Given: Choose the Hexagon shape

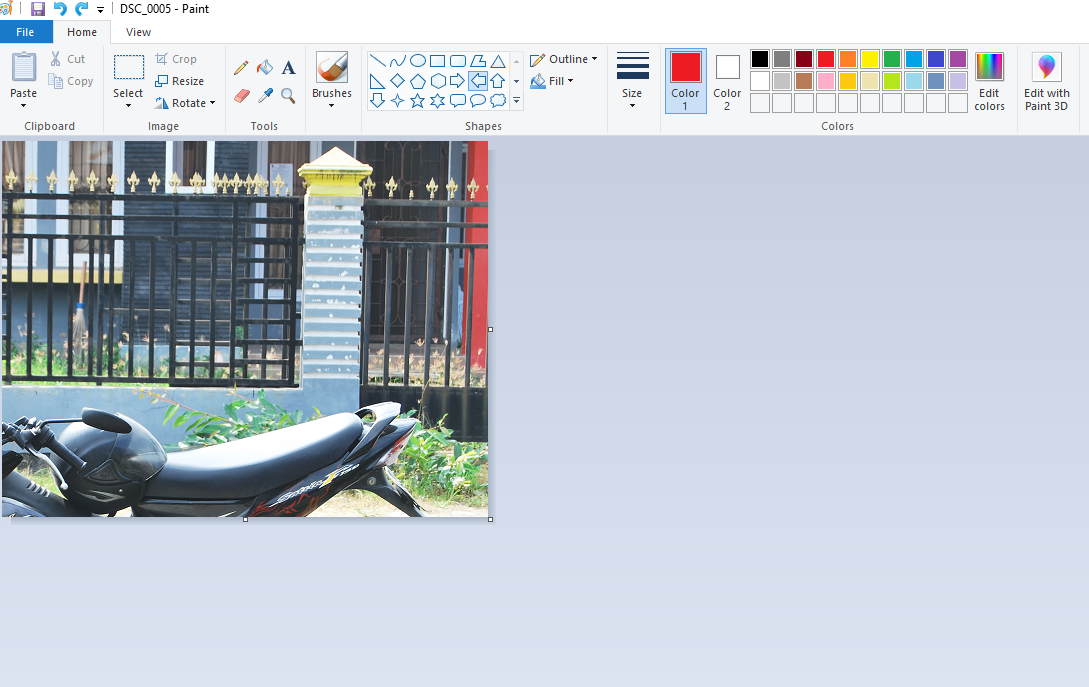Looking at the screenshot, I should coord(438,81).
